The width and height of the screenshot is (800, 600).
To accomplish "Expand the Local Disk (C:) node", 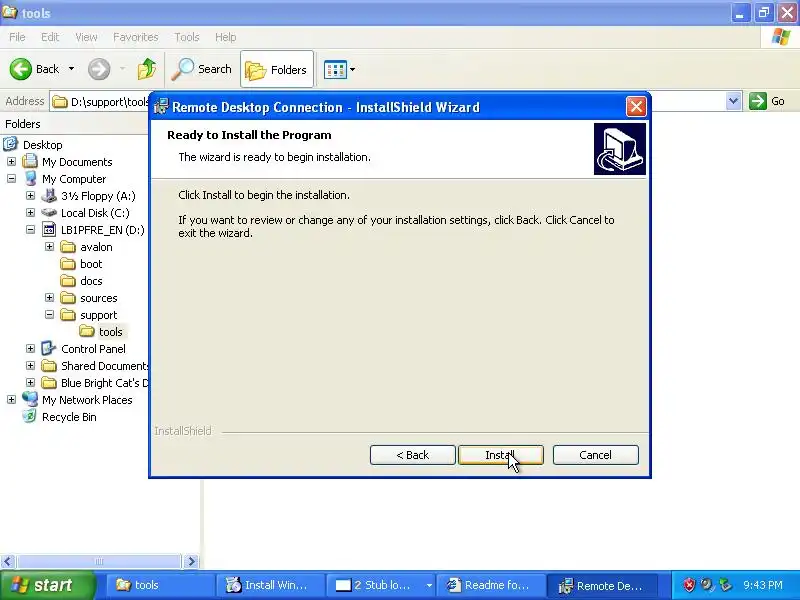I will [30, 213].
